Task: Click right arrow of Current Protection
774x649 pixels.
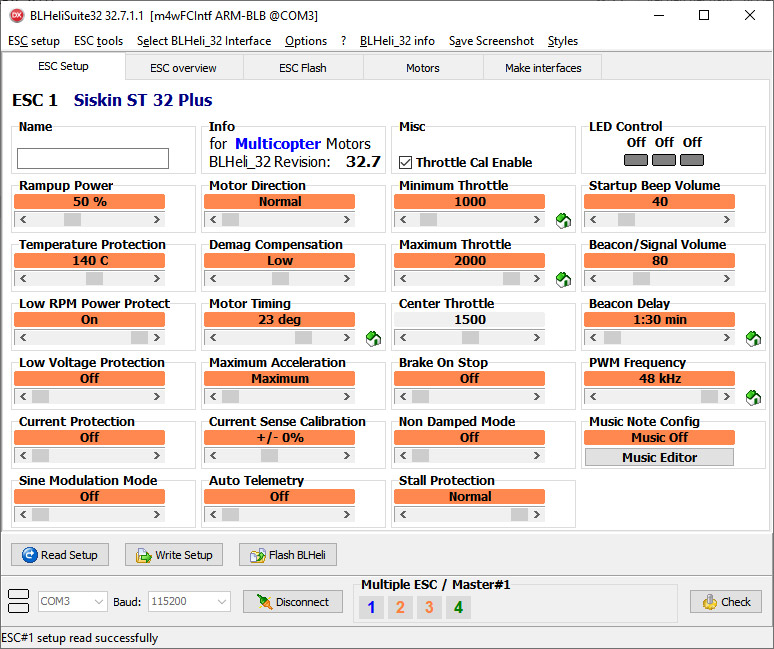Action: [156, 456]
